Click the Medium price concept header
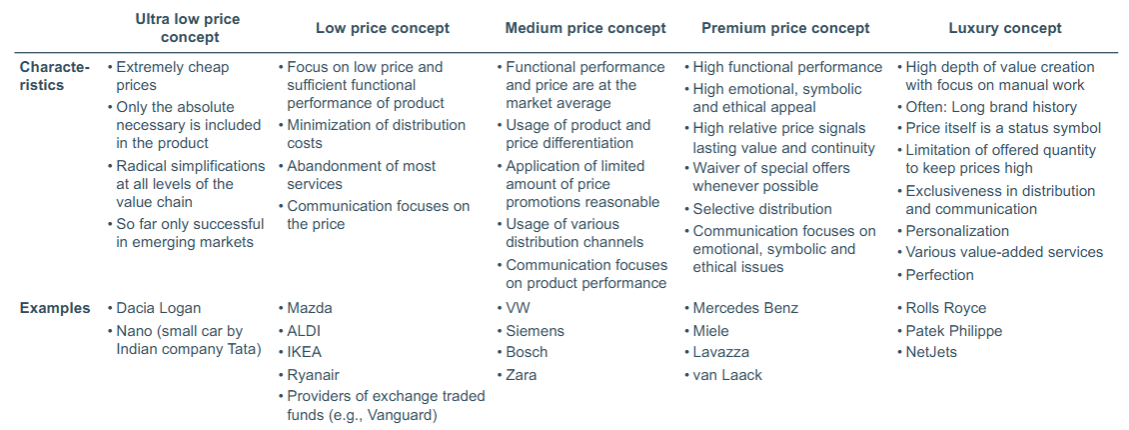The height and width of the screenshot is (430, 1129). pyautogui.click(x=585, y=28)
